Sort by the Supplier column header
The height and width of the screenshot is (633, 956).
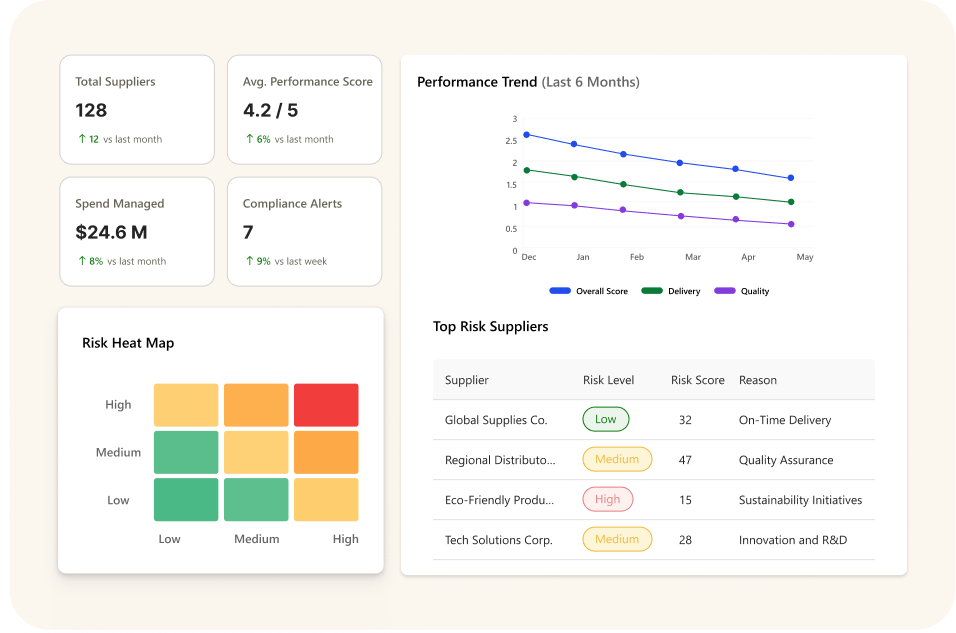pos(466,380)
